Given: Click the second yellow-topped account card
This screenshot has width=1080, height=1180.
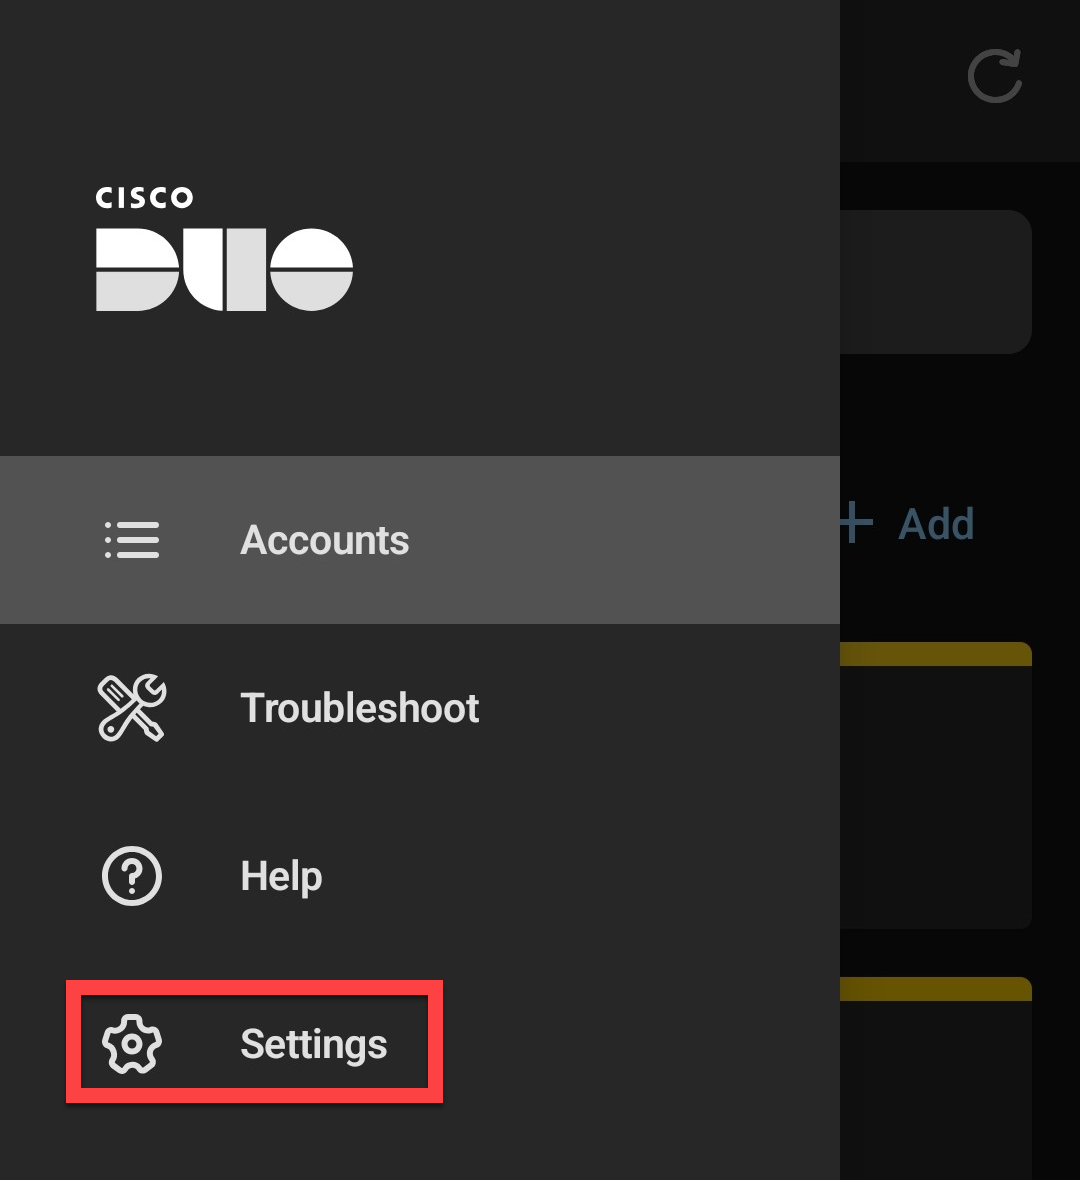Looking at the screenshot, I should pos(935,1078).
